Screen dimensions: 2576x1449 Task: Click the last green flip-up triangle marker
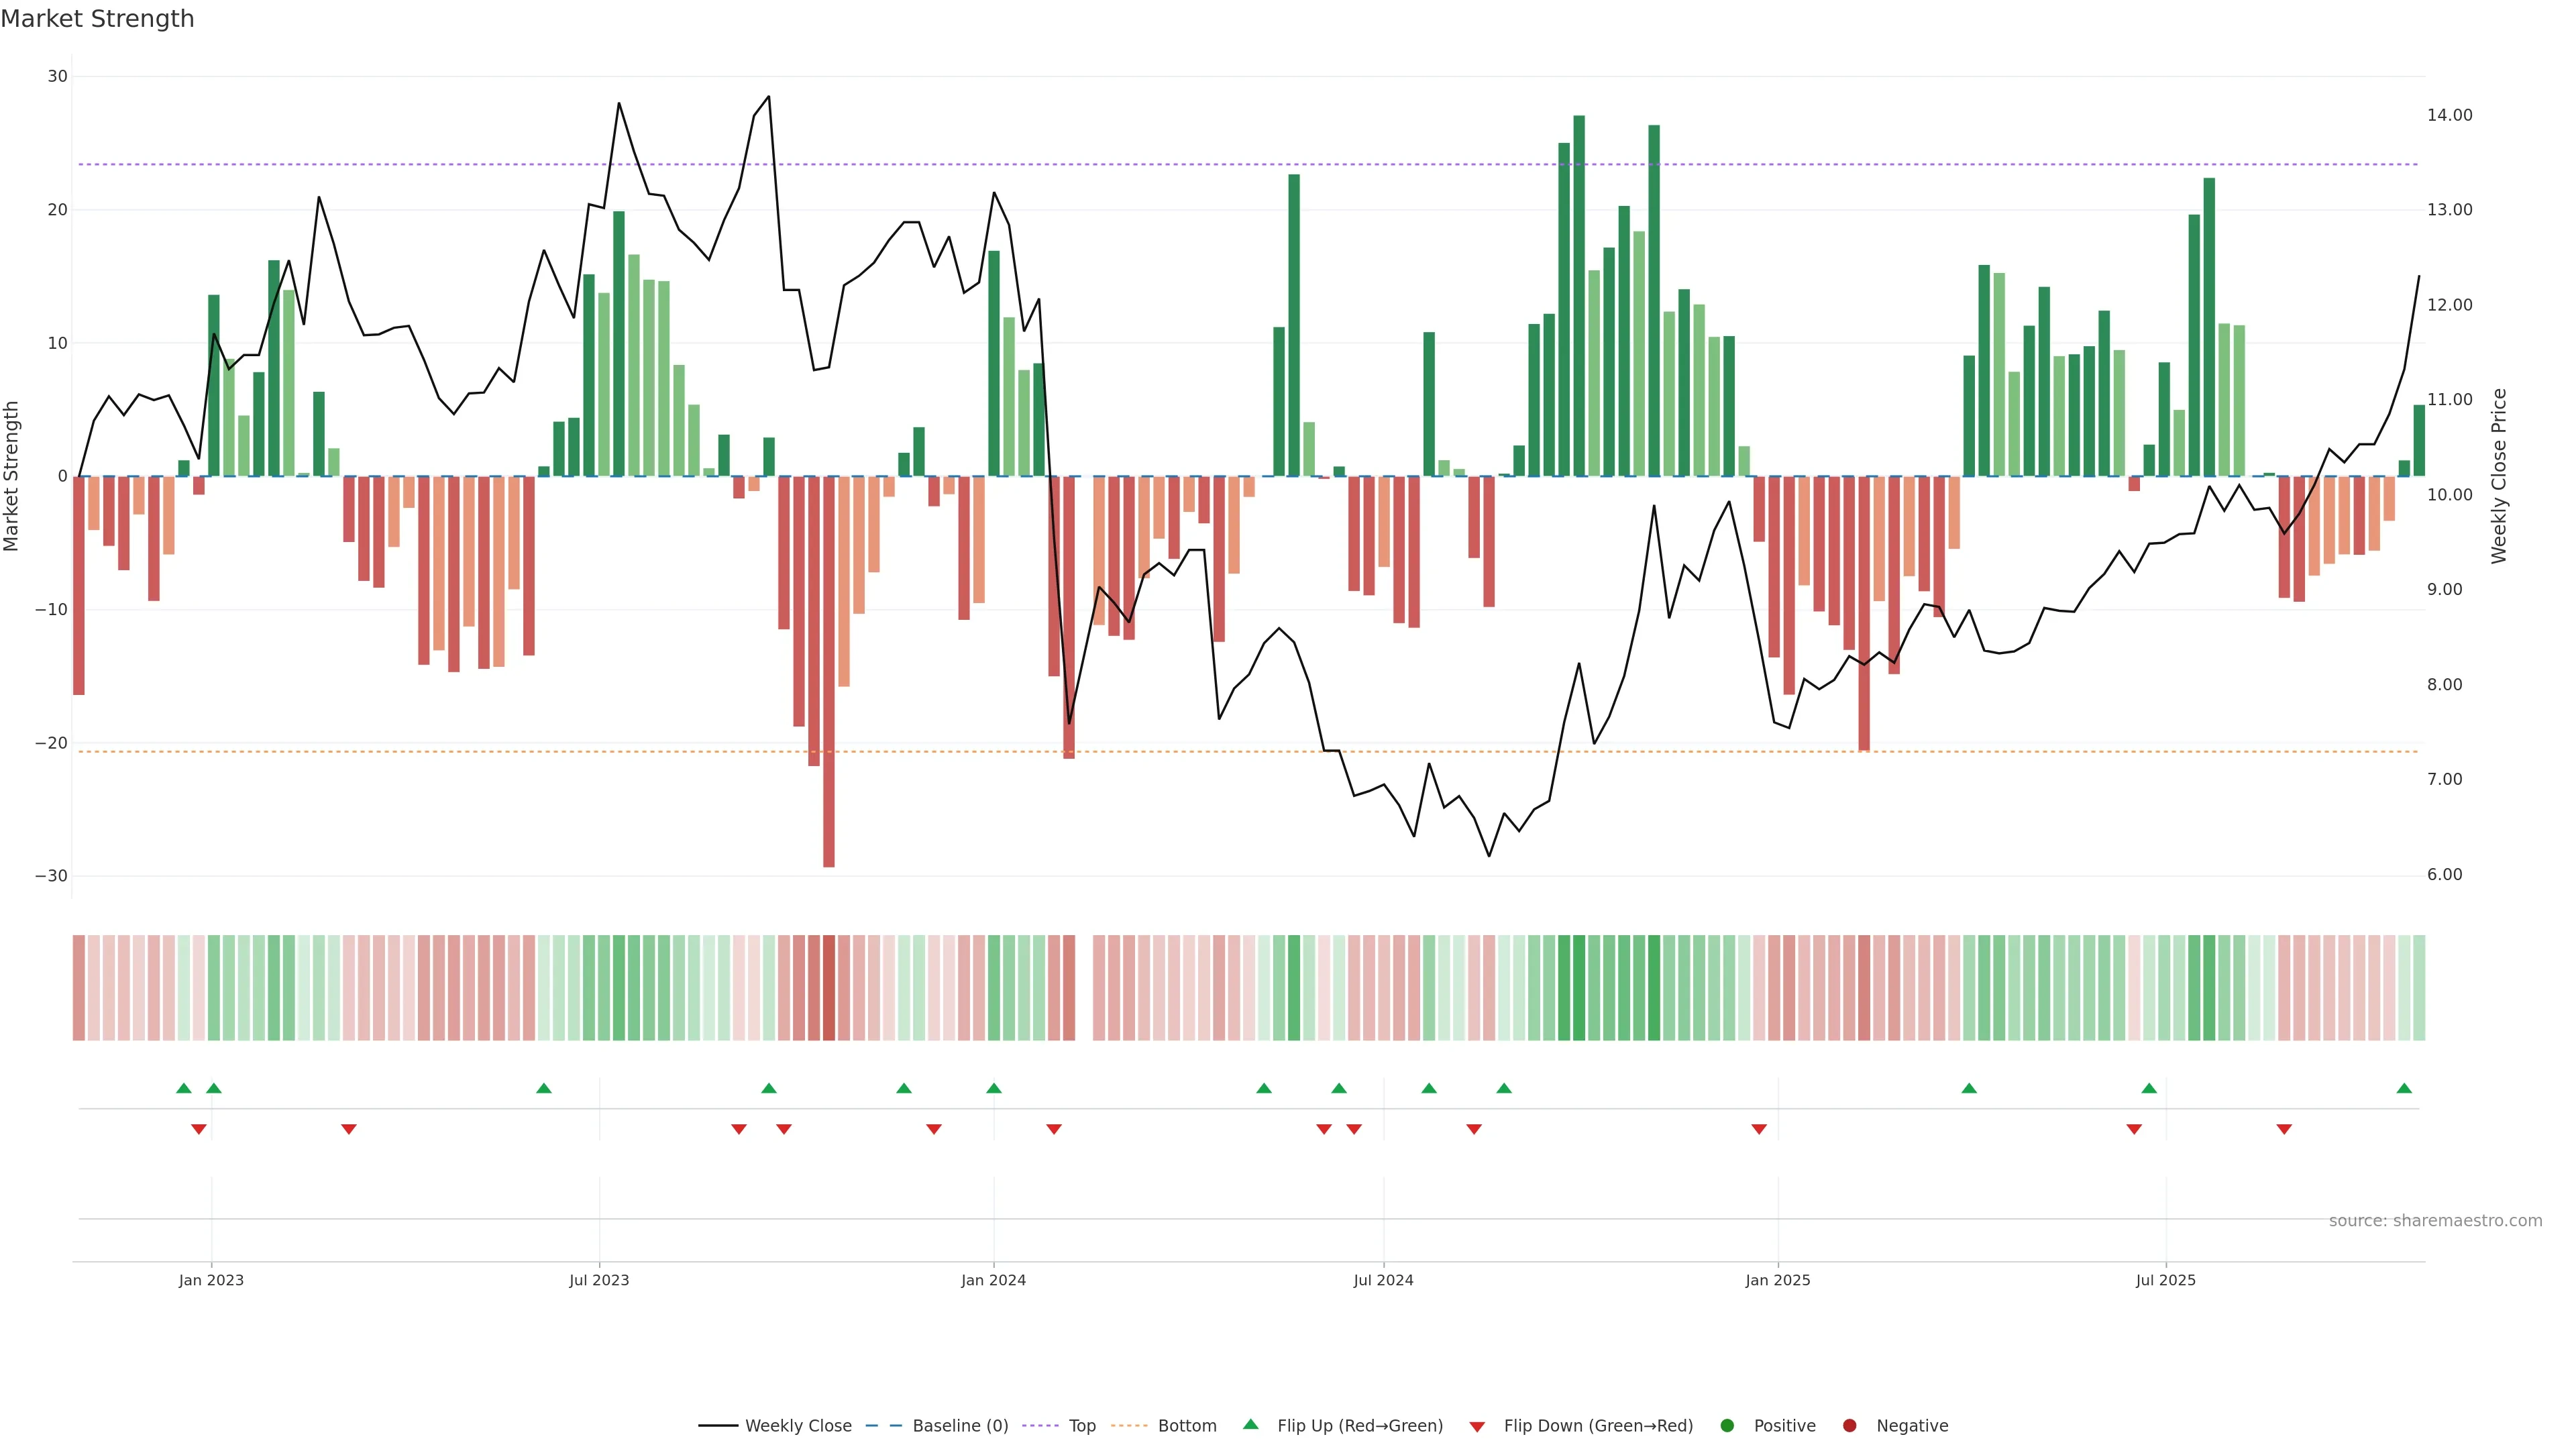tap(2404, 1088)
